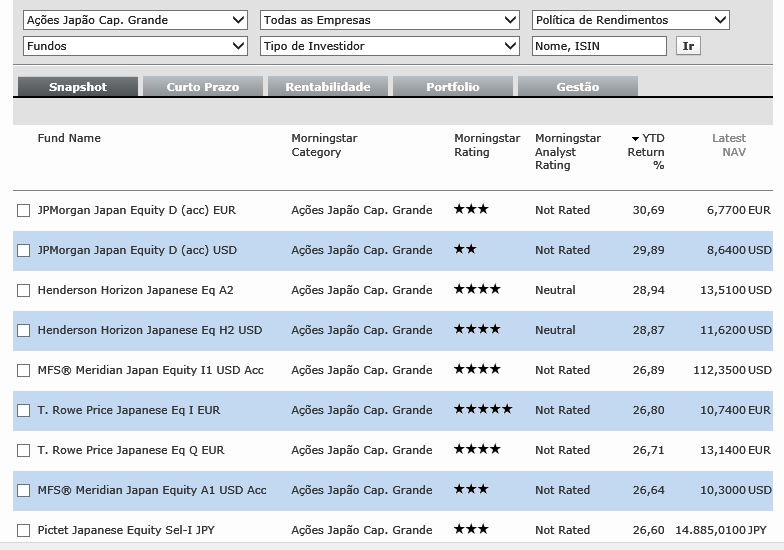Open the Portfolio tab
784x550 pixels.
coord(452,86)
